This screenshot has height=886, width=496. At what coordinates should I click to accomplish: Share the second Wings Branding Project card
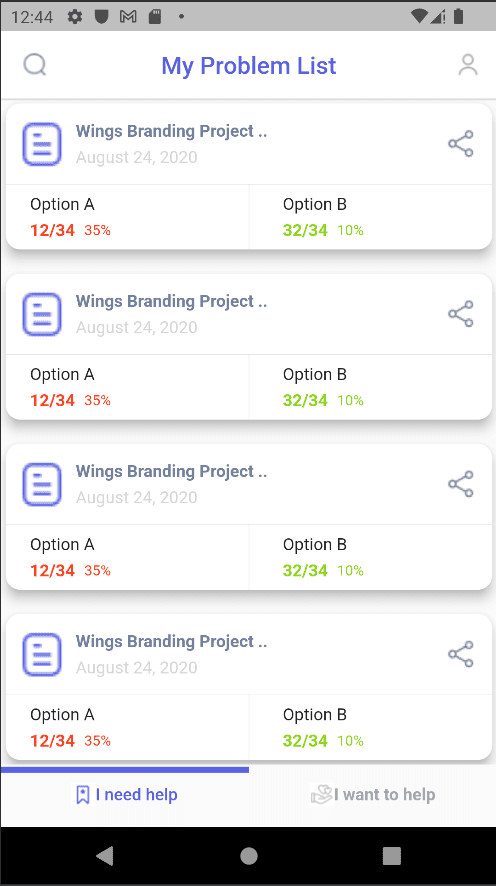(x=461, y=314)
